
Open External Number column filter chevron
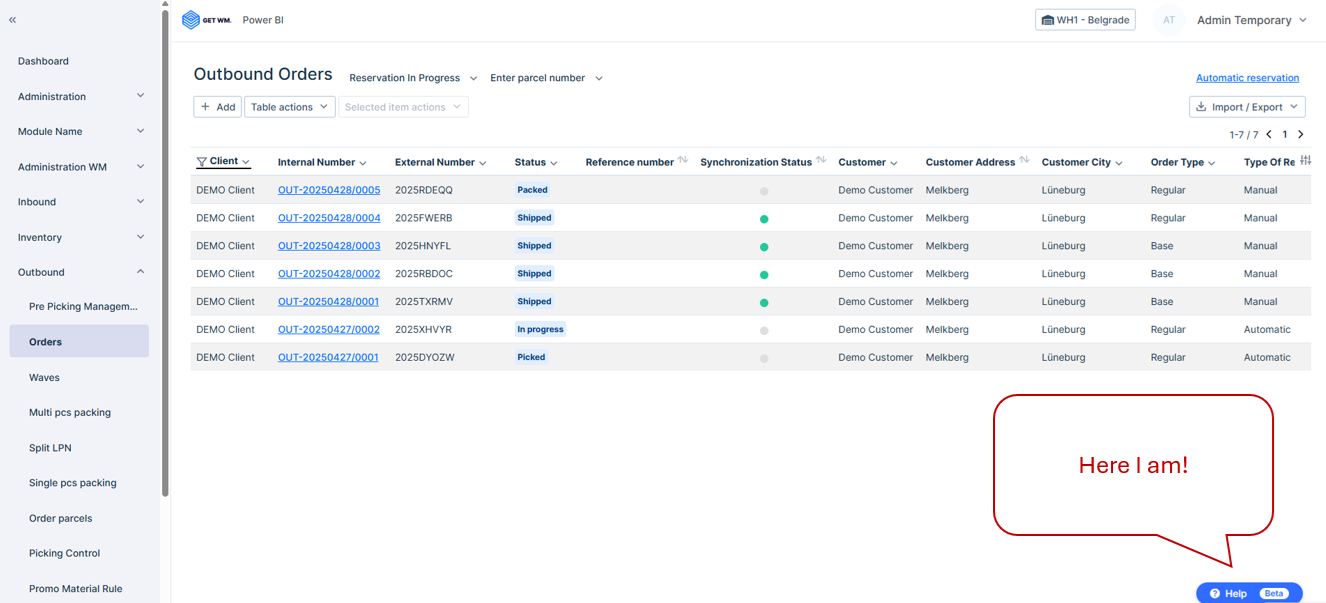pyautogui.click(x=483, y=163)
